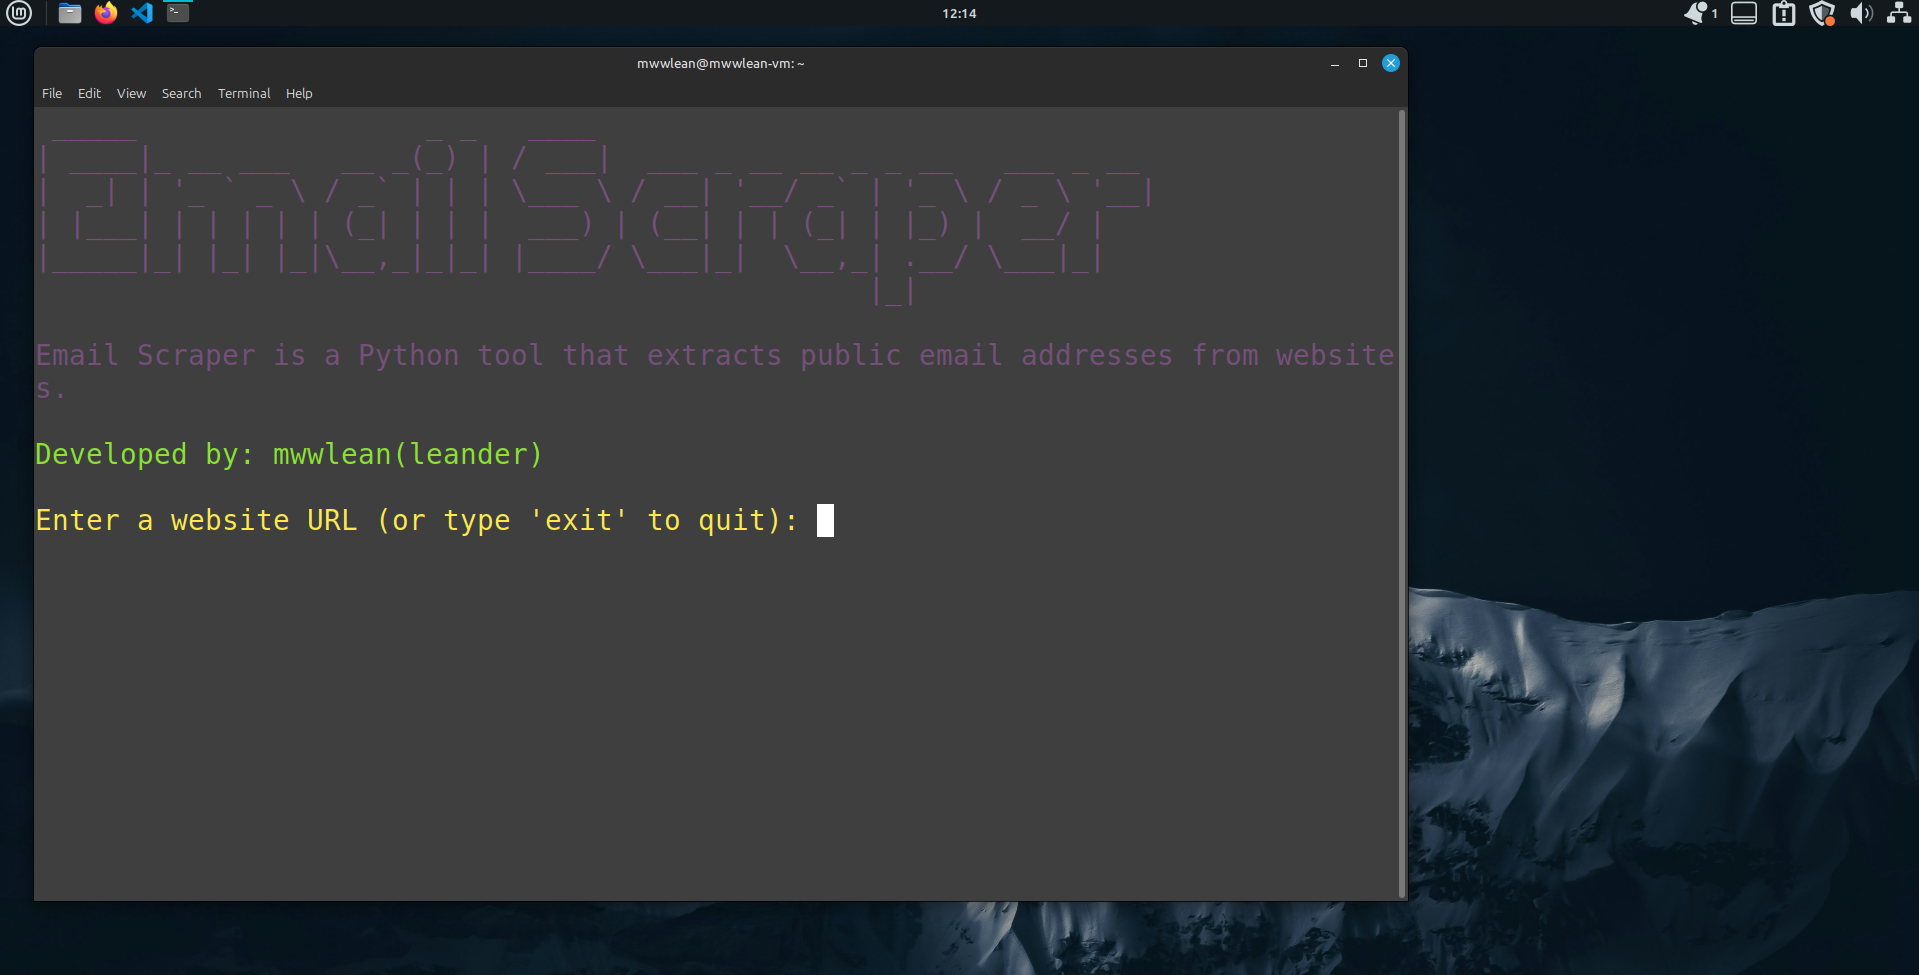Screen dimensions: 1919x975
Task: Open the update manager shield icon
Action: (x=1822, y=13)
